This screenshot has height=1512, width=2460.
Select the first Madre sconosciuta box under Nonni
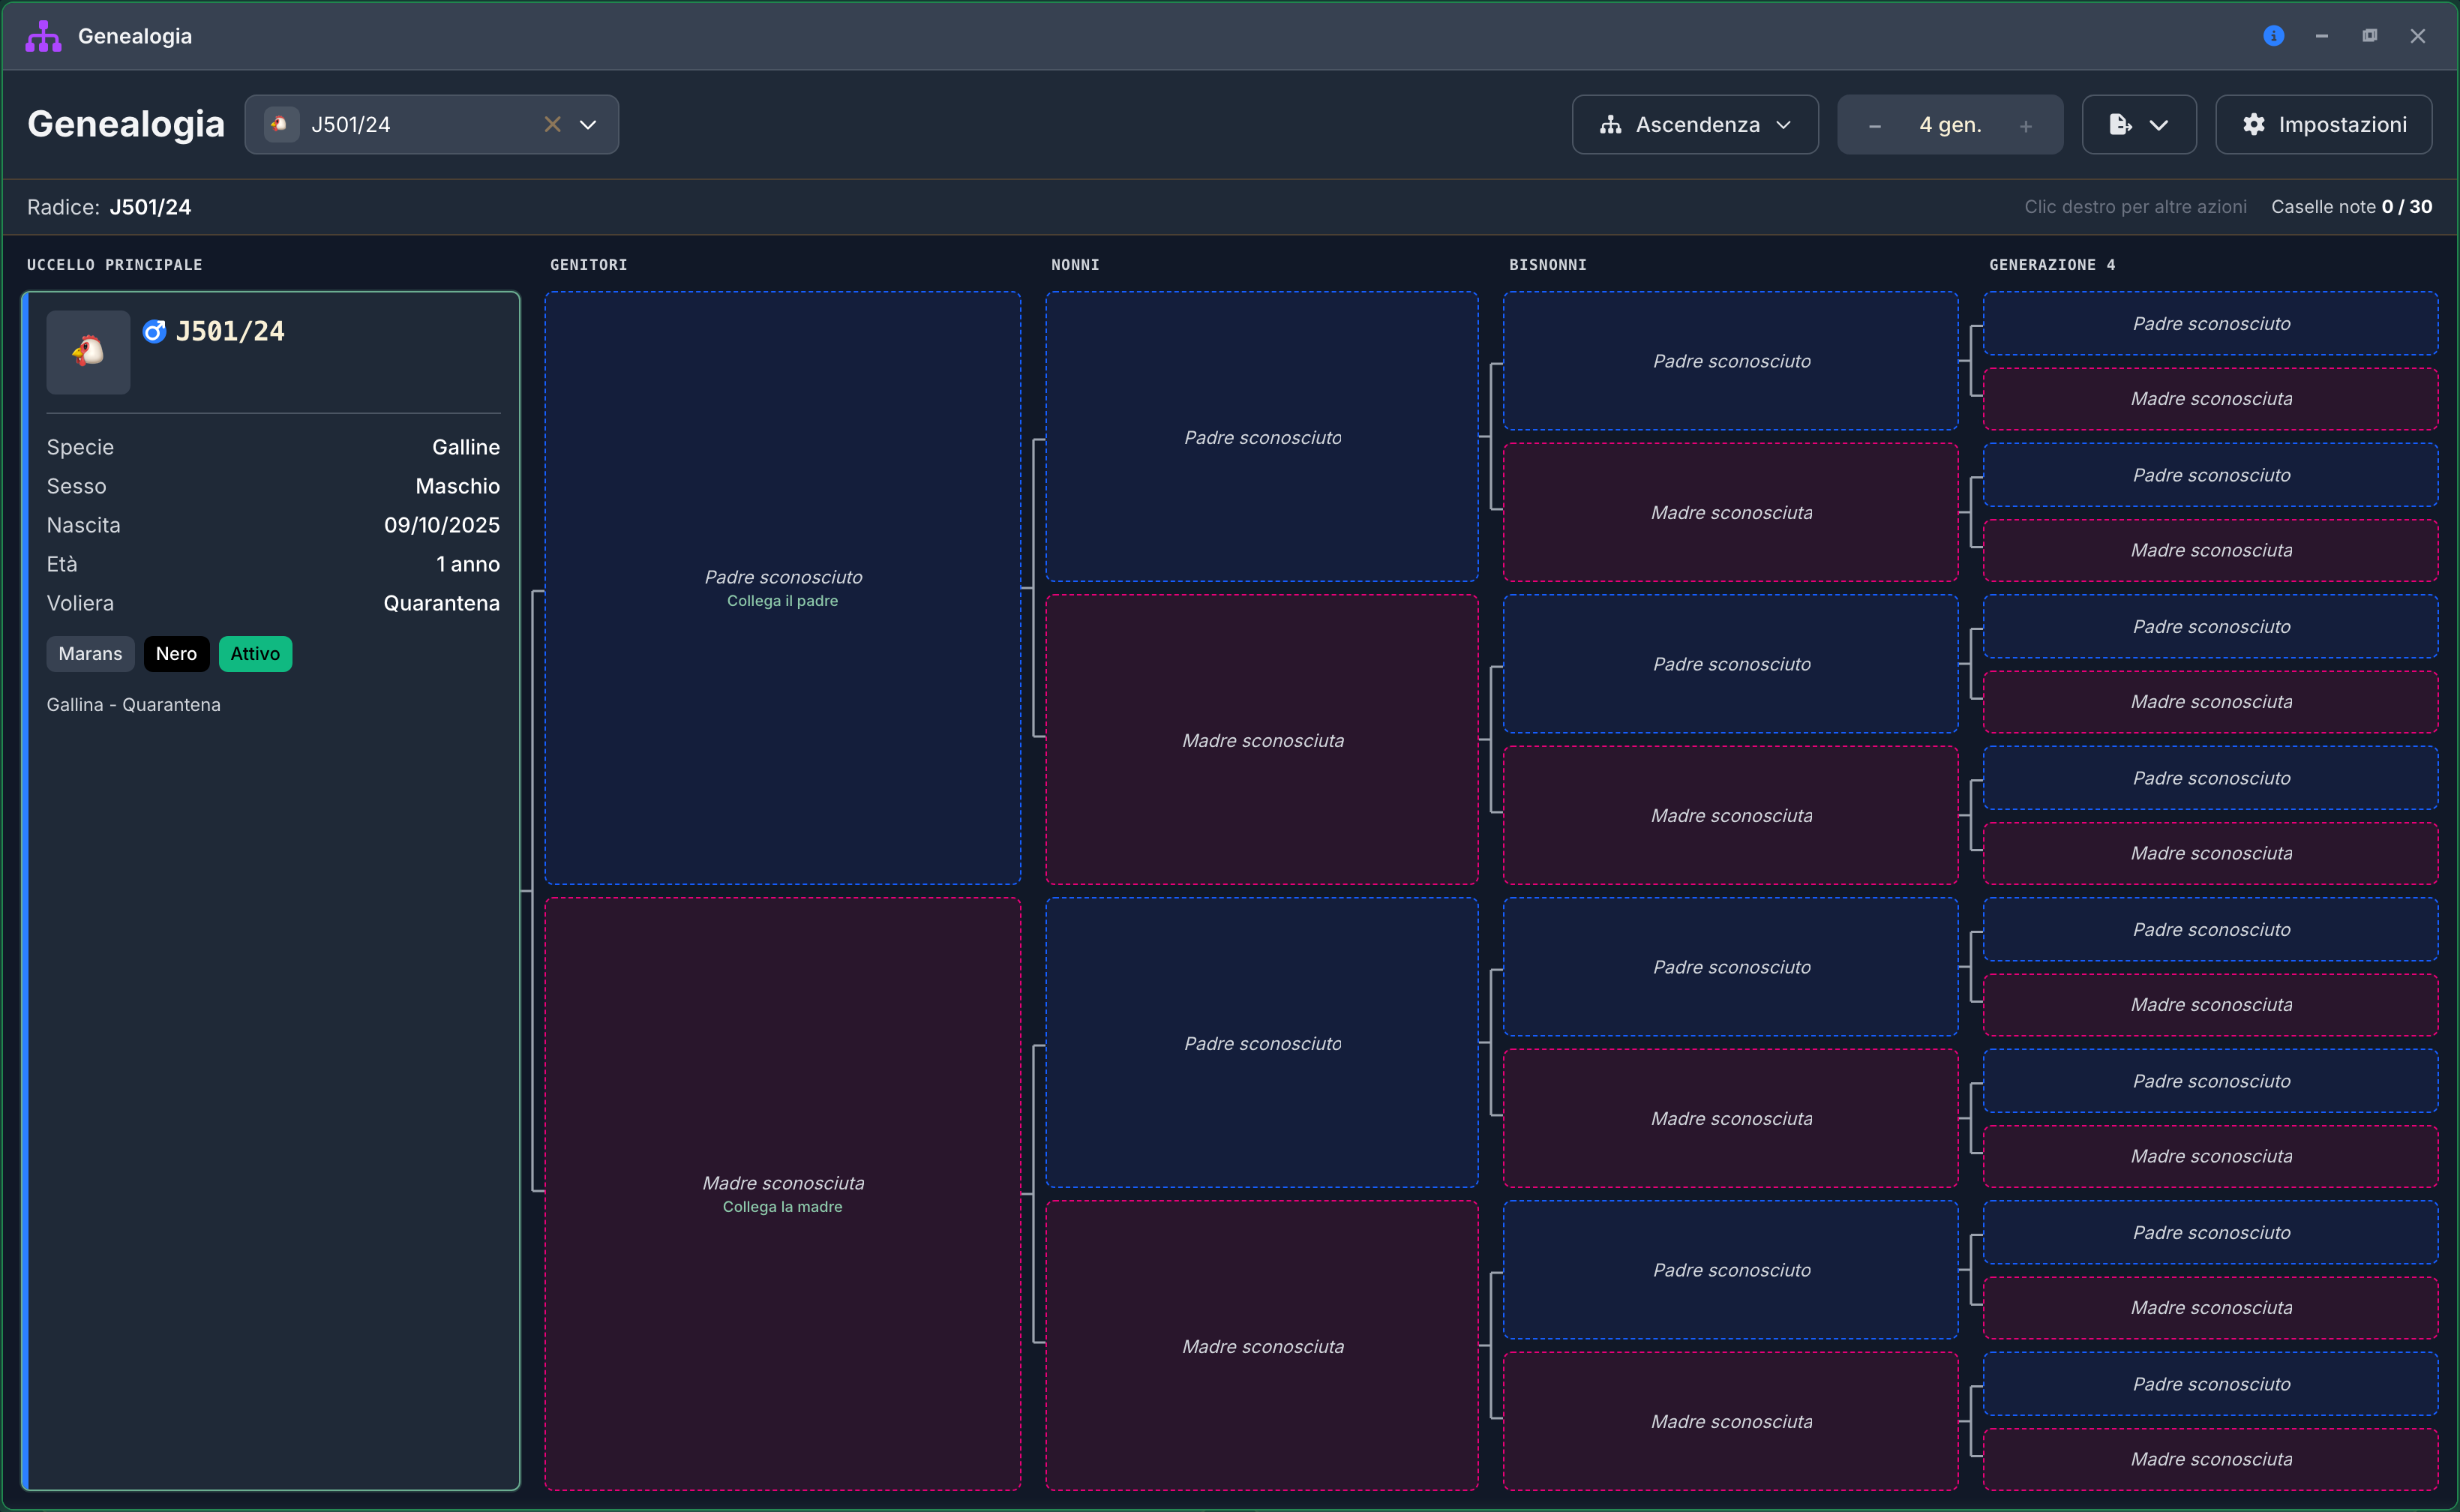click(1261, 740)
